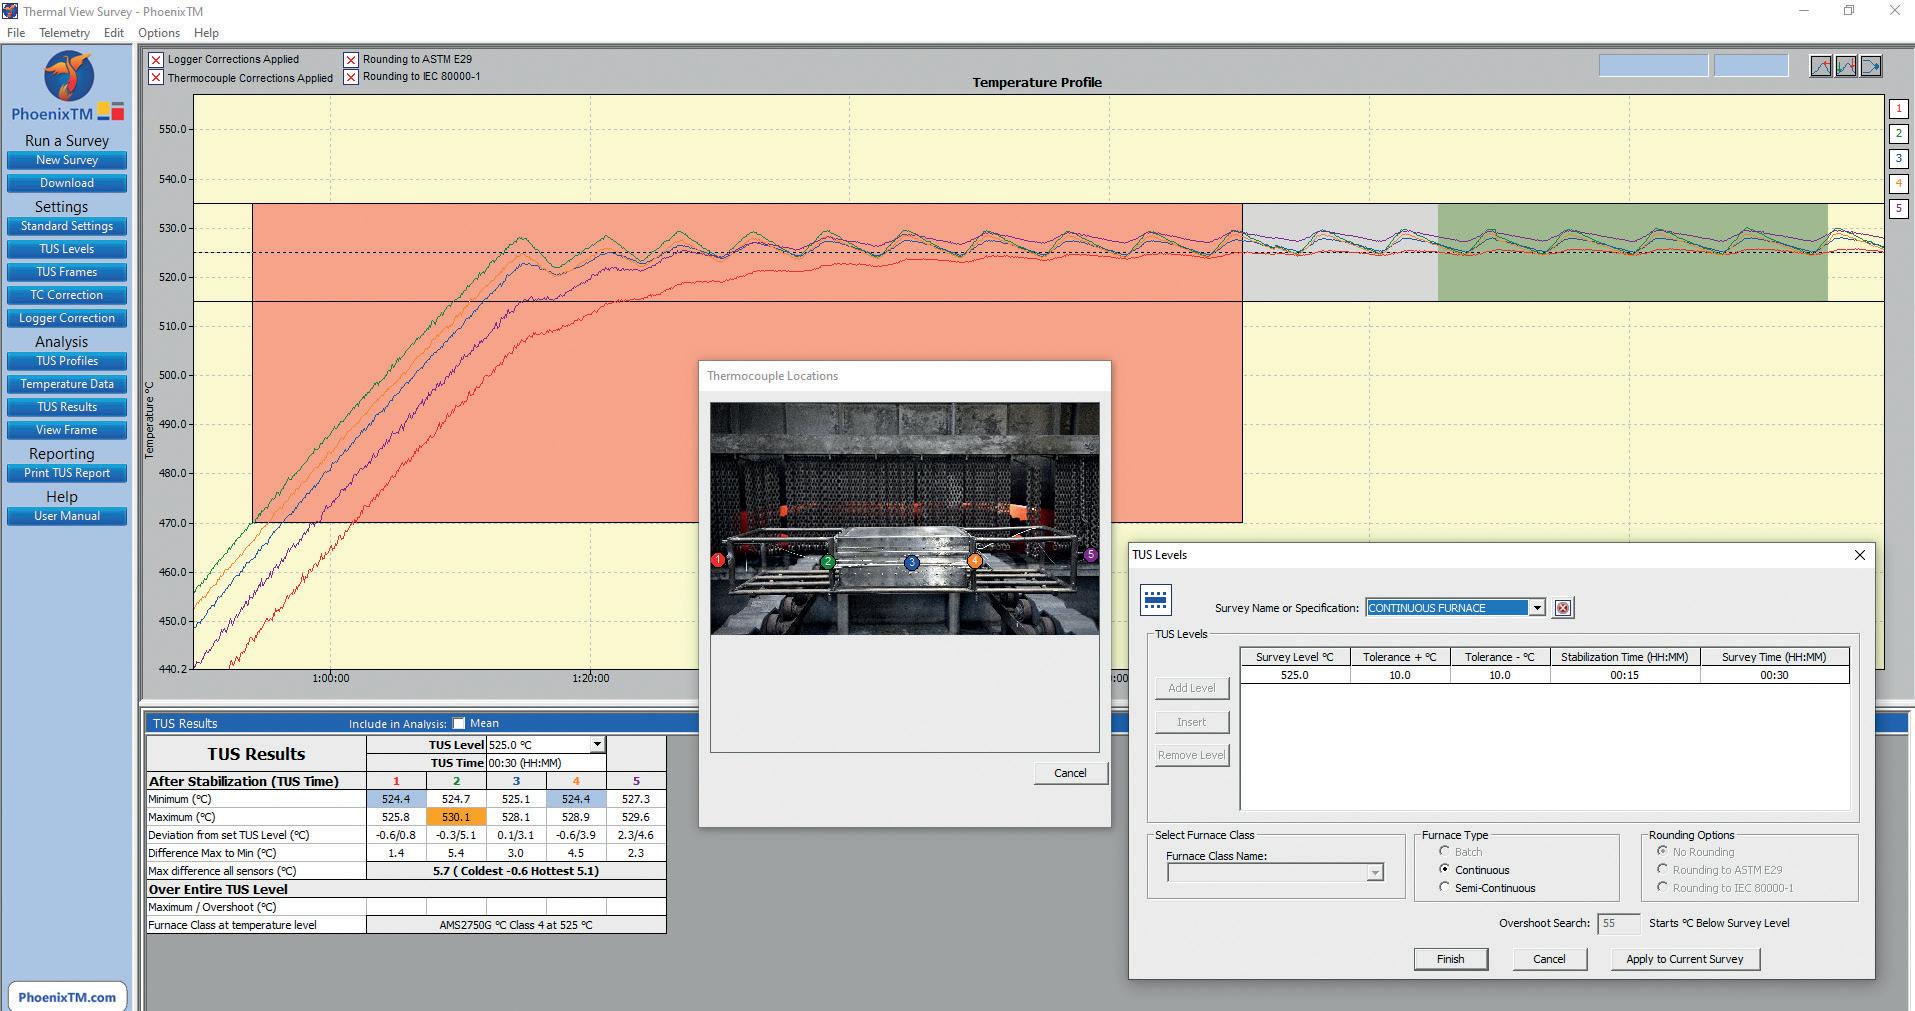The image size is (1915, 1011).
Task: Click the app icon in the title bar
Action: coord(10,11)
